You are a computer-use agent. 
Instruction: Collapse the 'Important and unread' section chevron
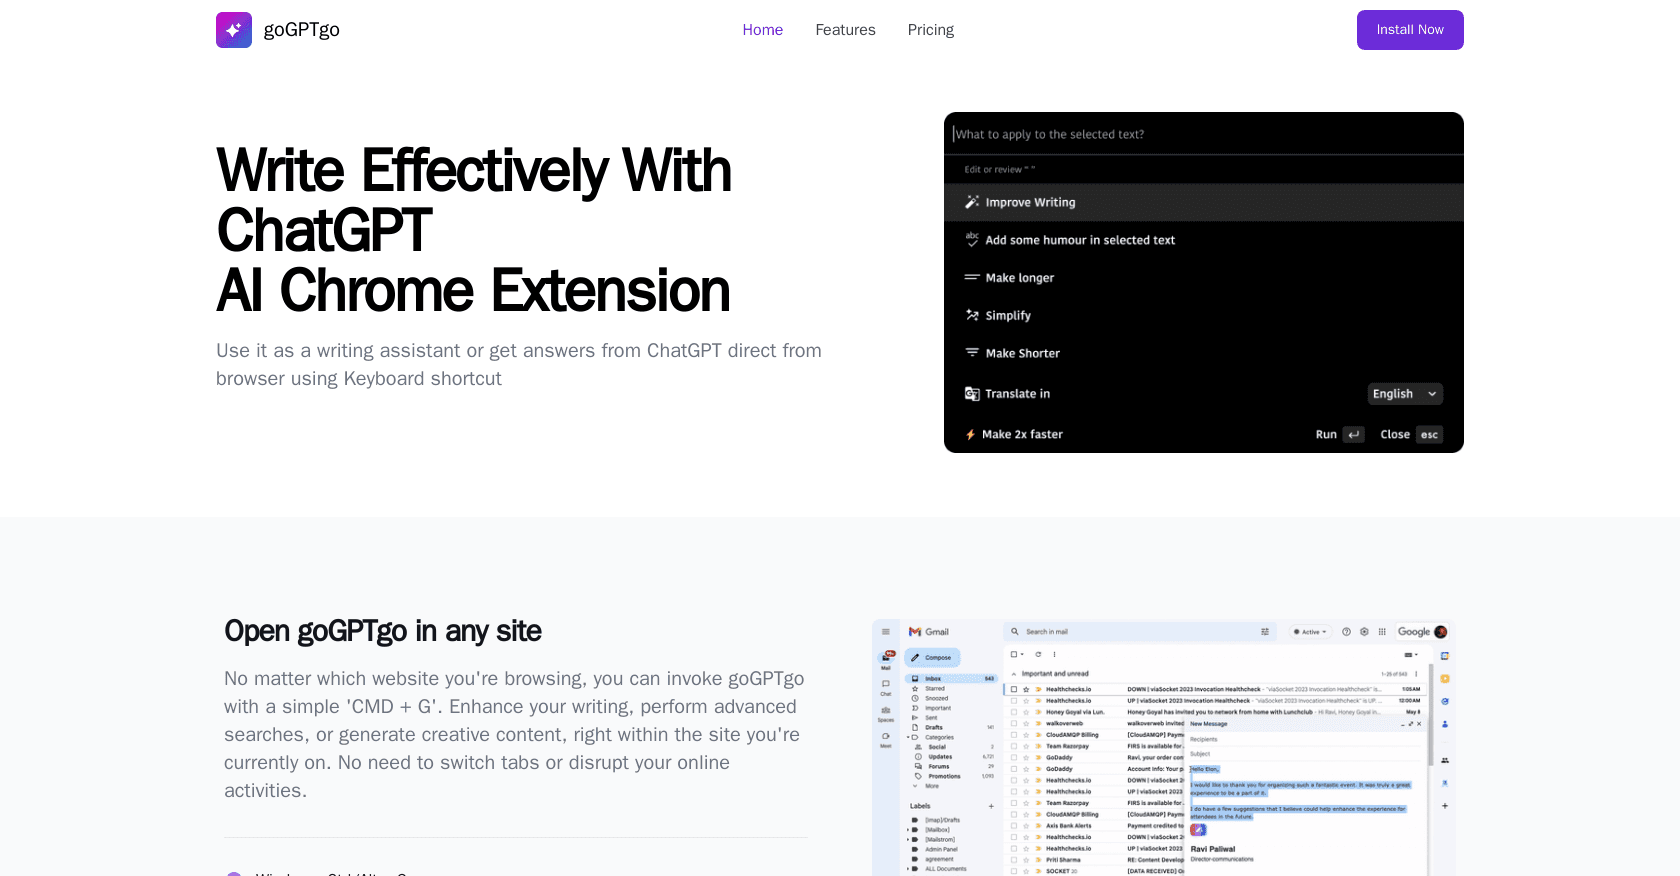[1014, 674]
